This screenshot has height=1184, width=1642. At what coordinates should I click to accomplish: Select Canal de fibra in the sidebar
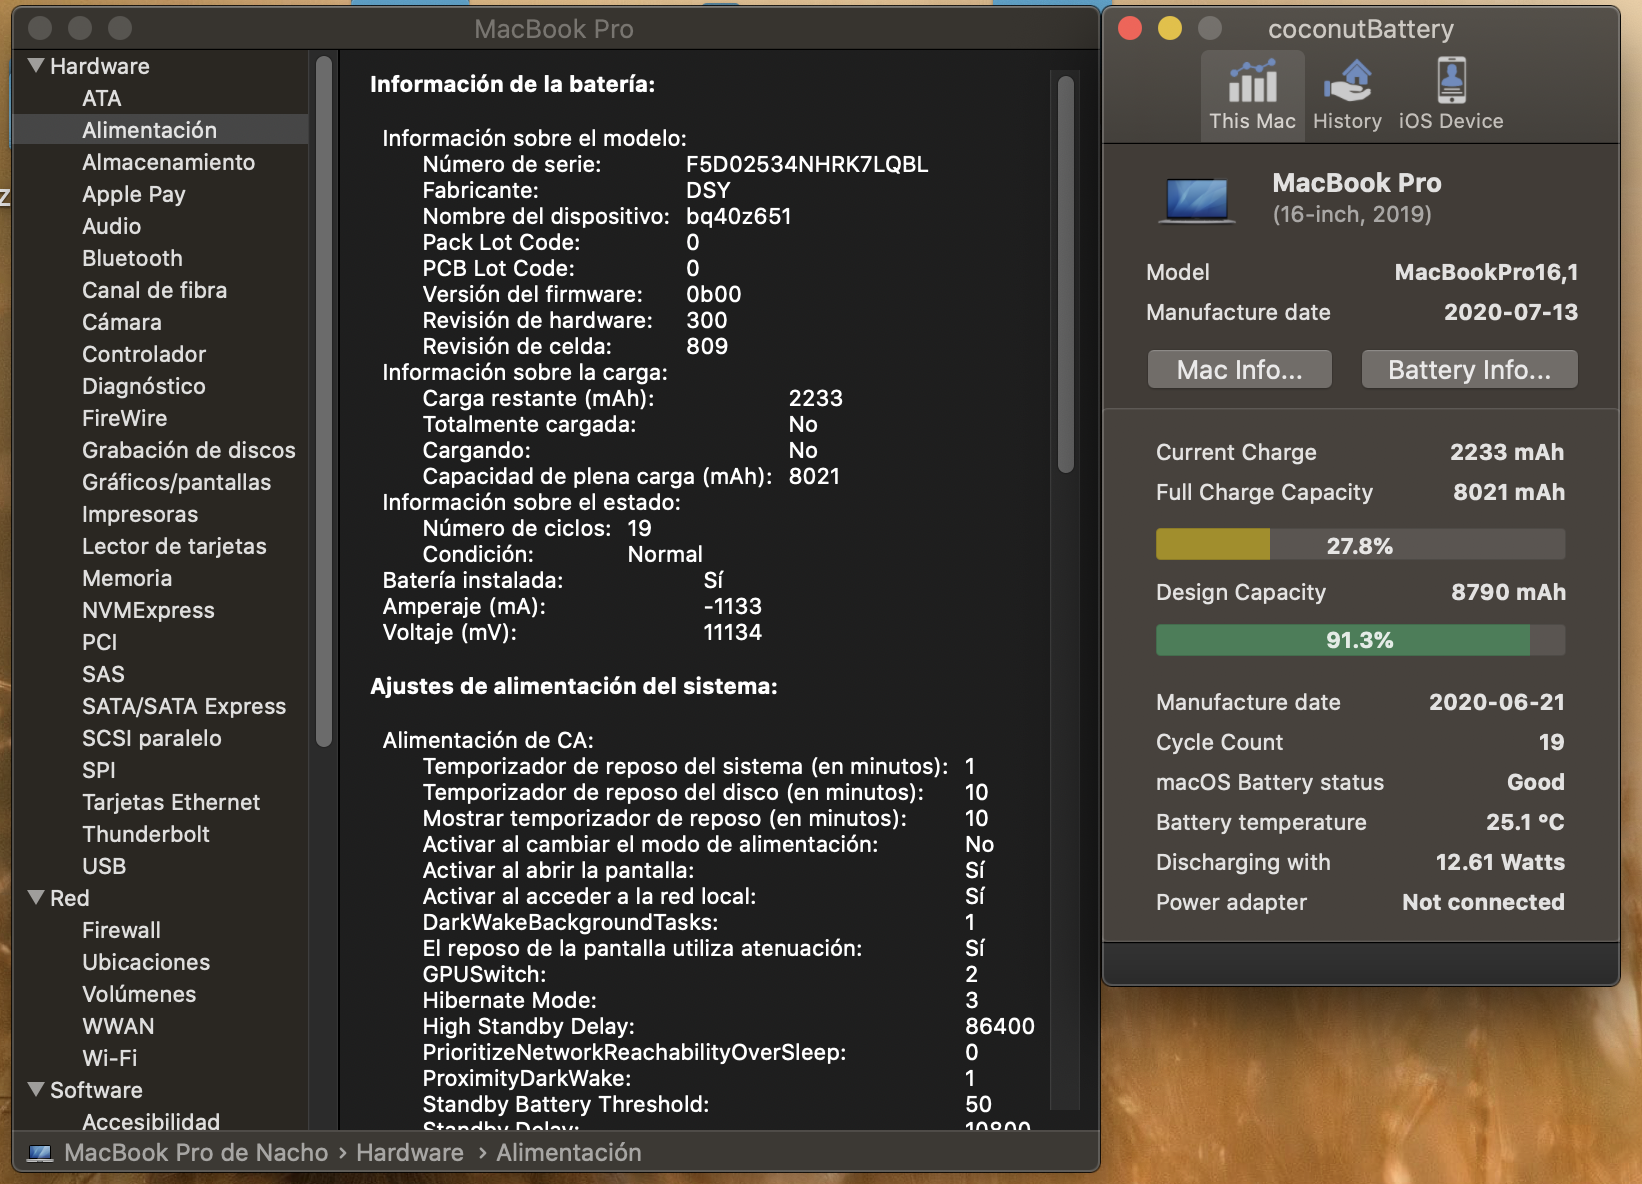[154, 290]
